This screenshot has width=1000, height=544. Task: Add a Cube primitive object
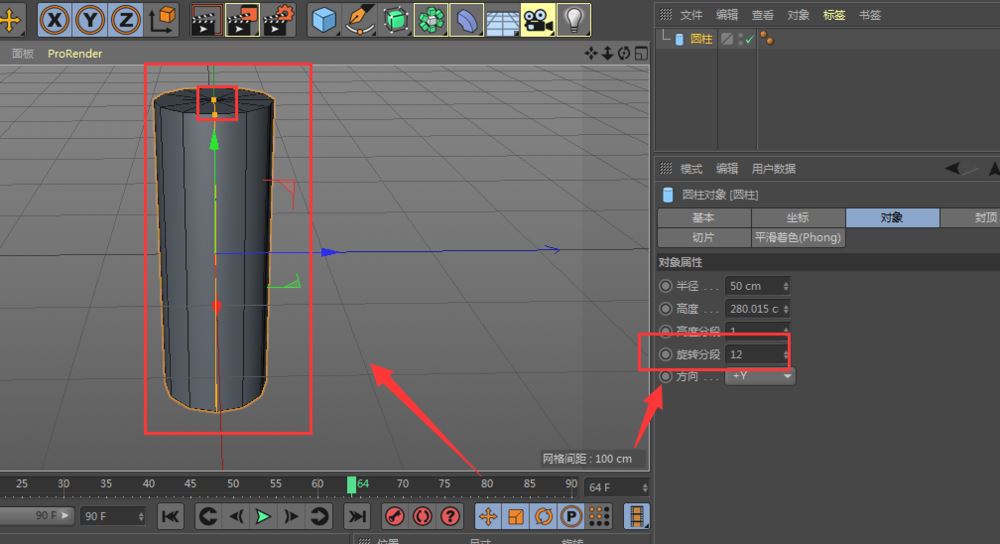[x=323, y=18]
